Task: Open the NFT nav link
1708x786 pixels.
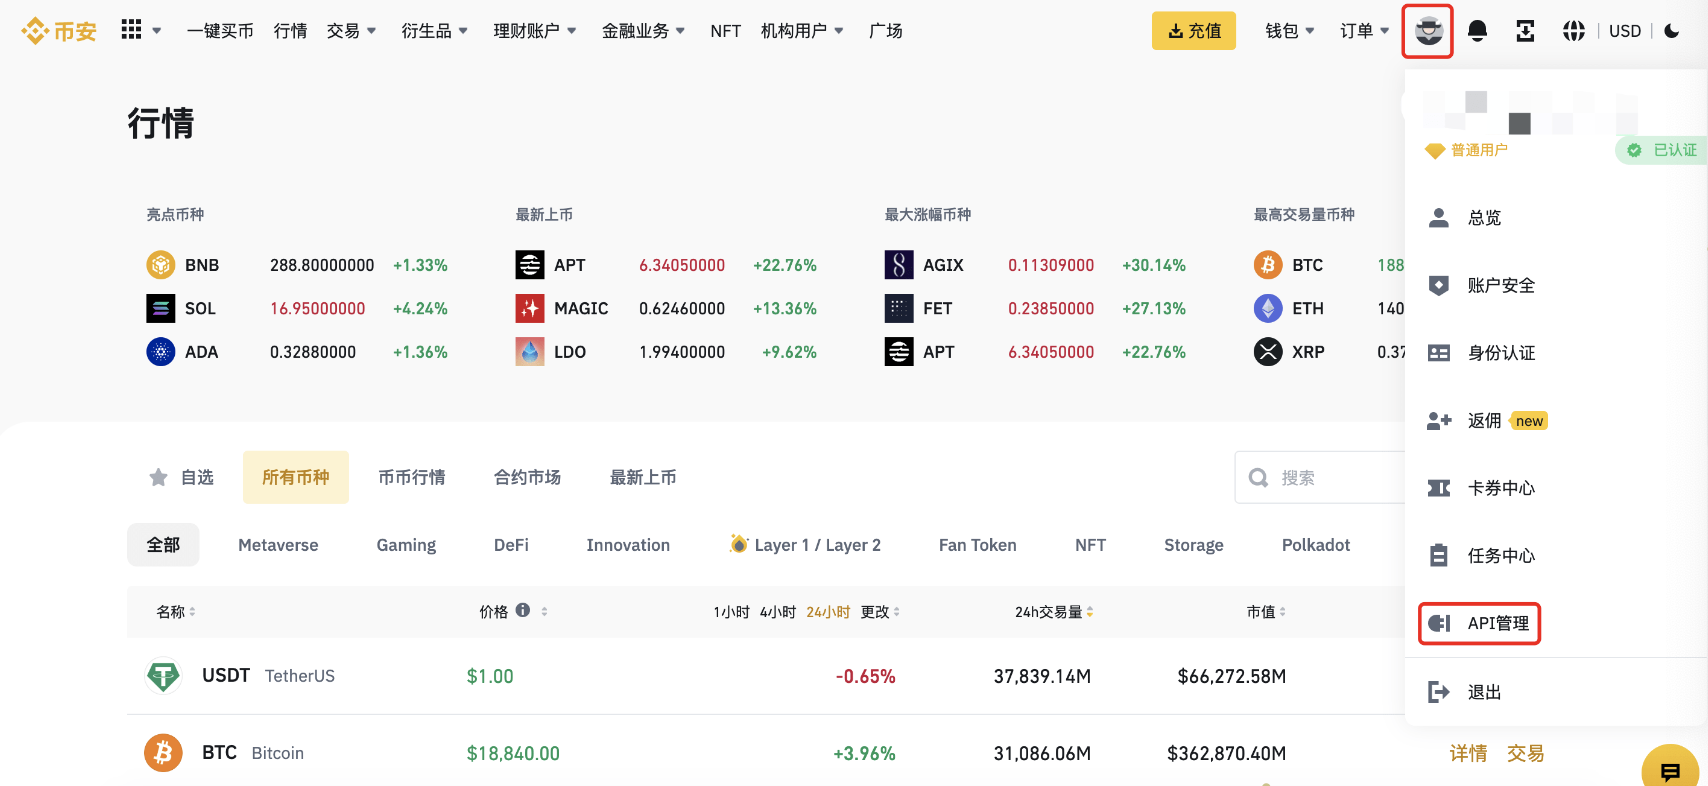Action: (x=726, y=31)
